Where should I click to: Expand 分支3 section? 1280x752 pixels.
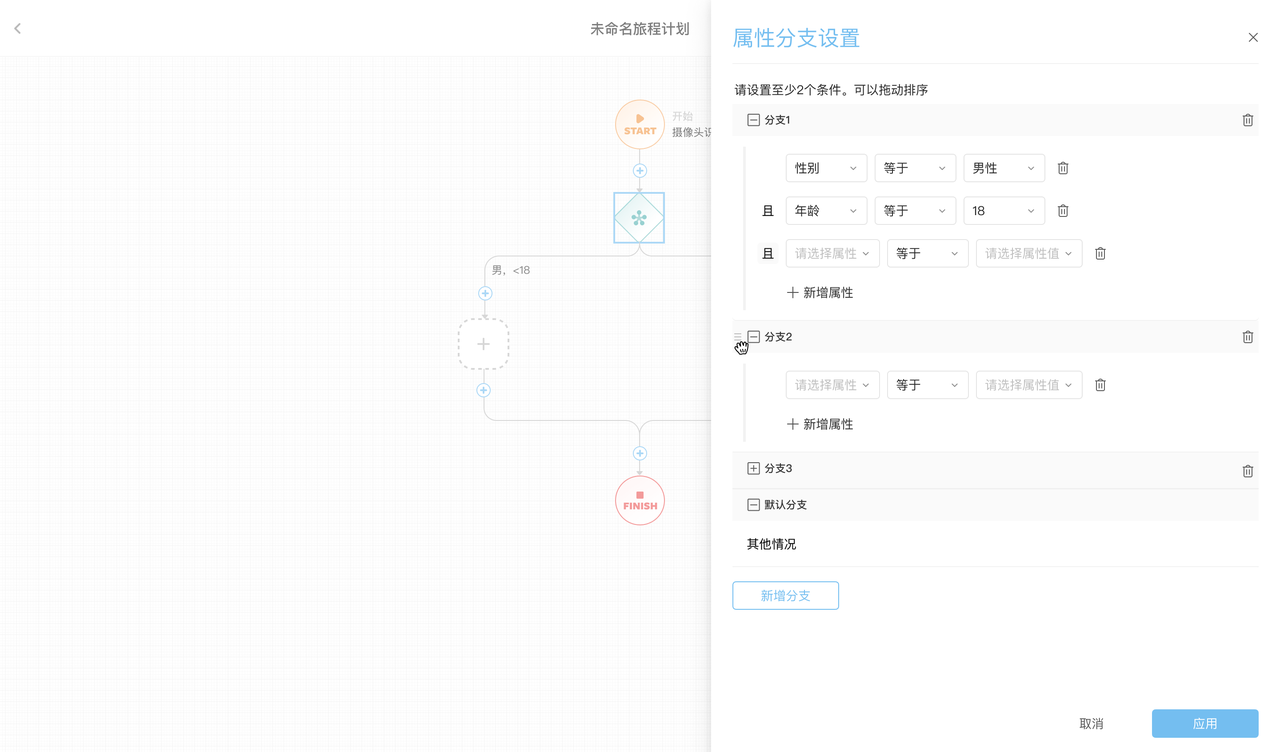pos(753,468)
